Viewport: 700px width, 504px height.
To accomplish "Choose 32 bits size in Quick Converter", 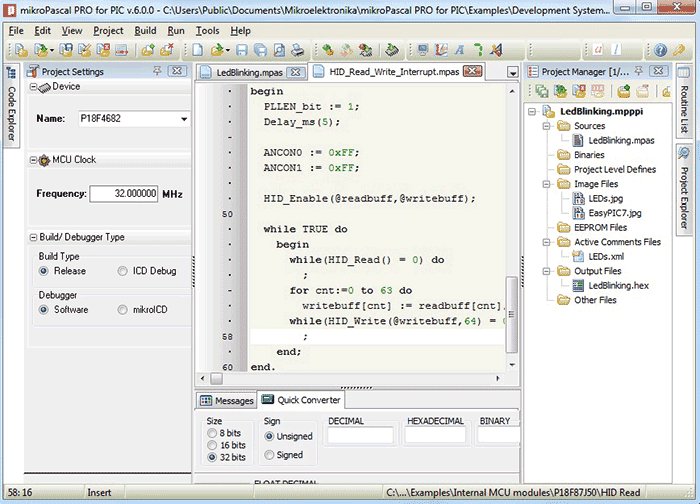I will [x=212, y=457].
